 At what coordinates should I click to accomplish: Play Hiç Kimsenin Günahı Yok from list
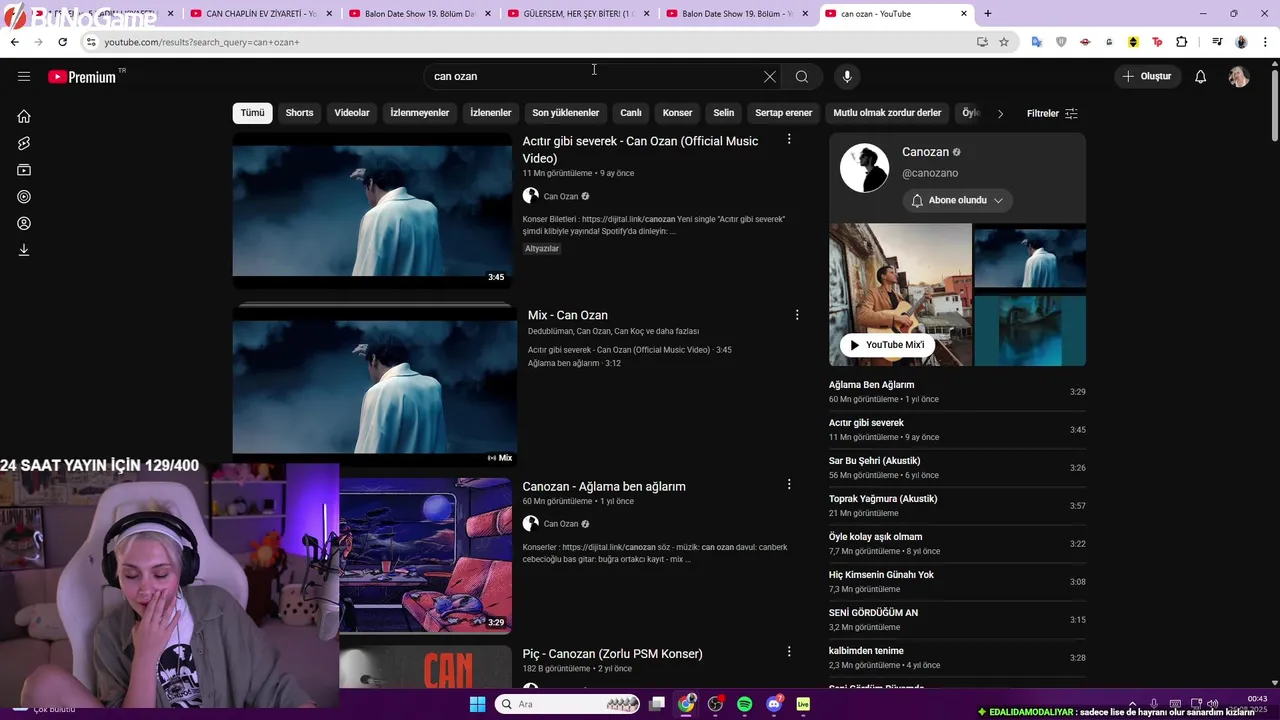957,582
